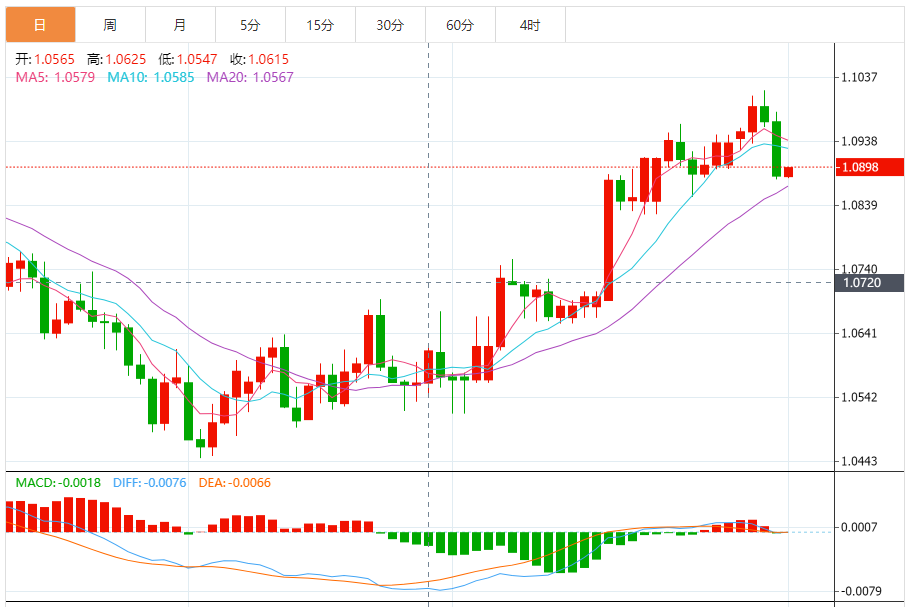Click the MA10: 1.0585 indicator label
The width and height of the screenshot is (909, 607).
coord(151,77)
